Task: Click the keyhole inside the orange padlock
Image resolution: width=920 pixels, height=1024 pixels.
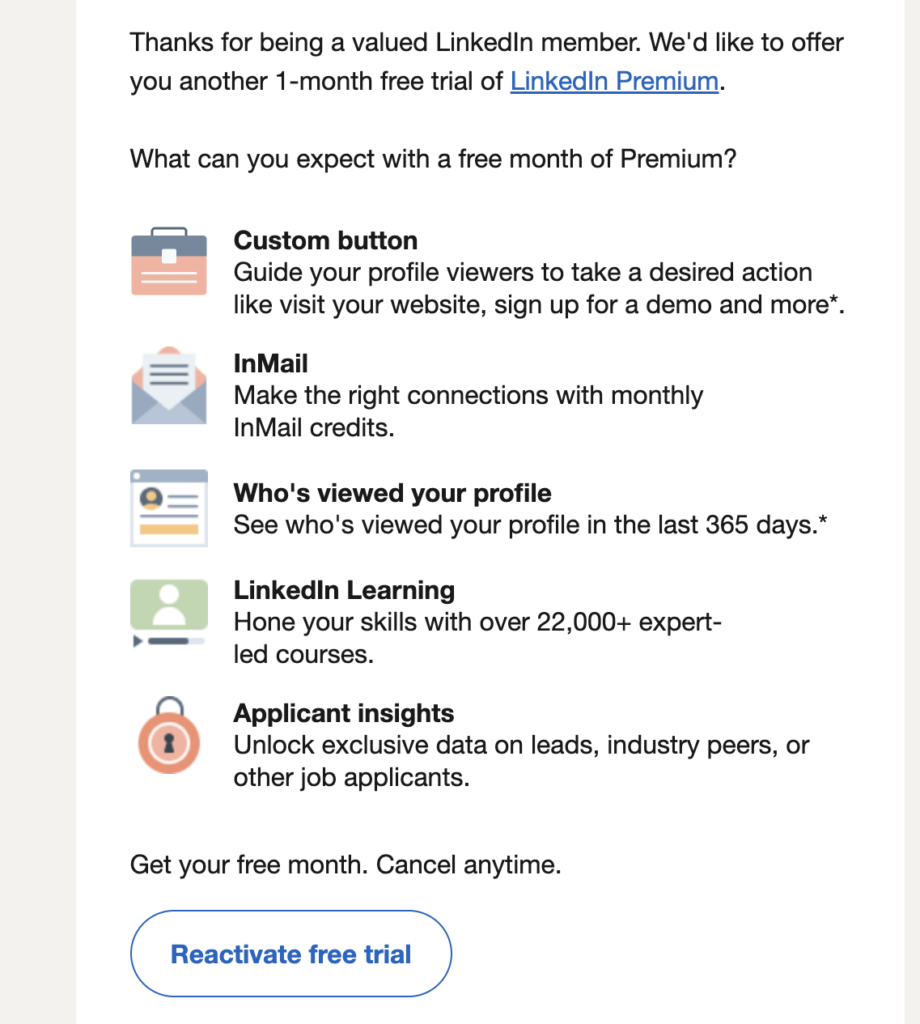Action: coord(168,741)
